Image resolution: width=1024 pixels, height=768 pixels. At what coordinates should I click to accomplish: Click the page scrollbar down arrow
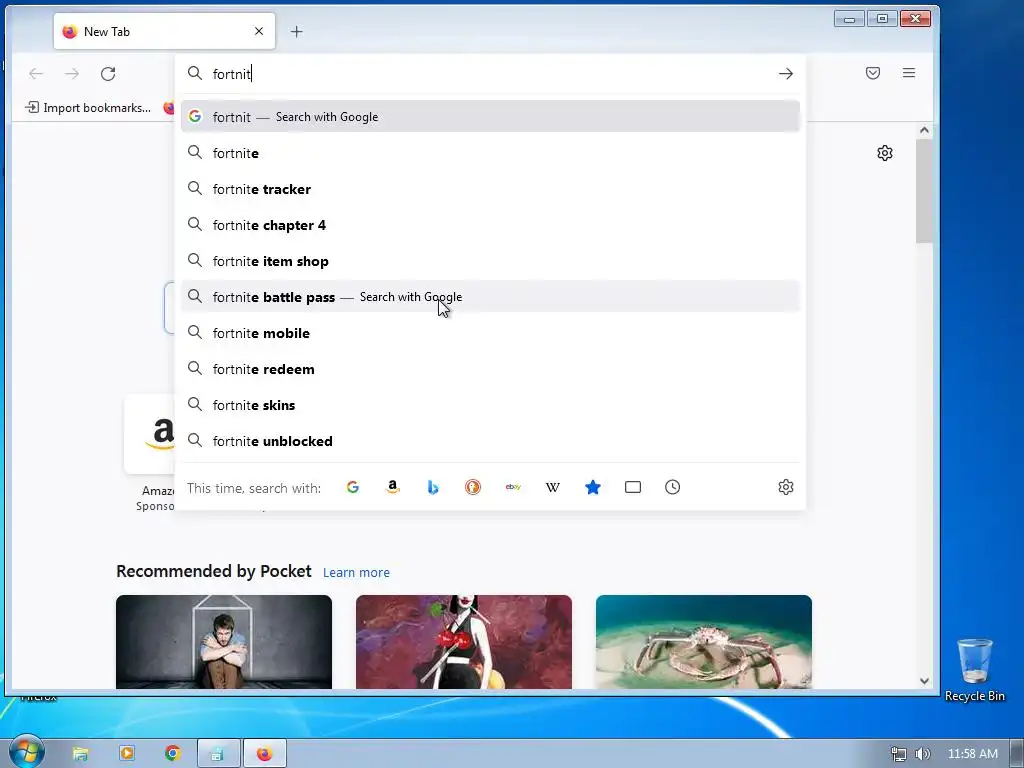(x=924, y=680)
